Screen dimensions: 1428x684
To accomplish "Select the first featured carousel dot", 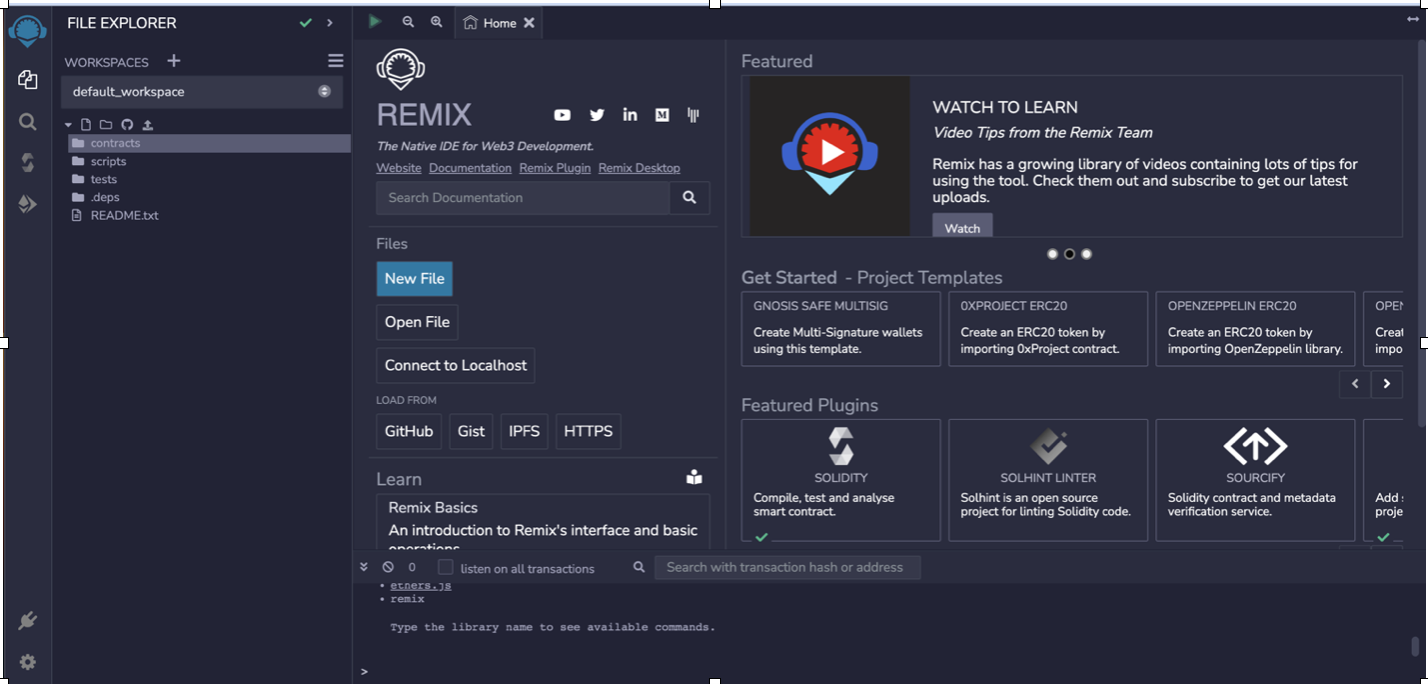I will click(1052, 254).
